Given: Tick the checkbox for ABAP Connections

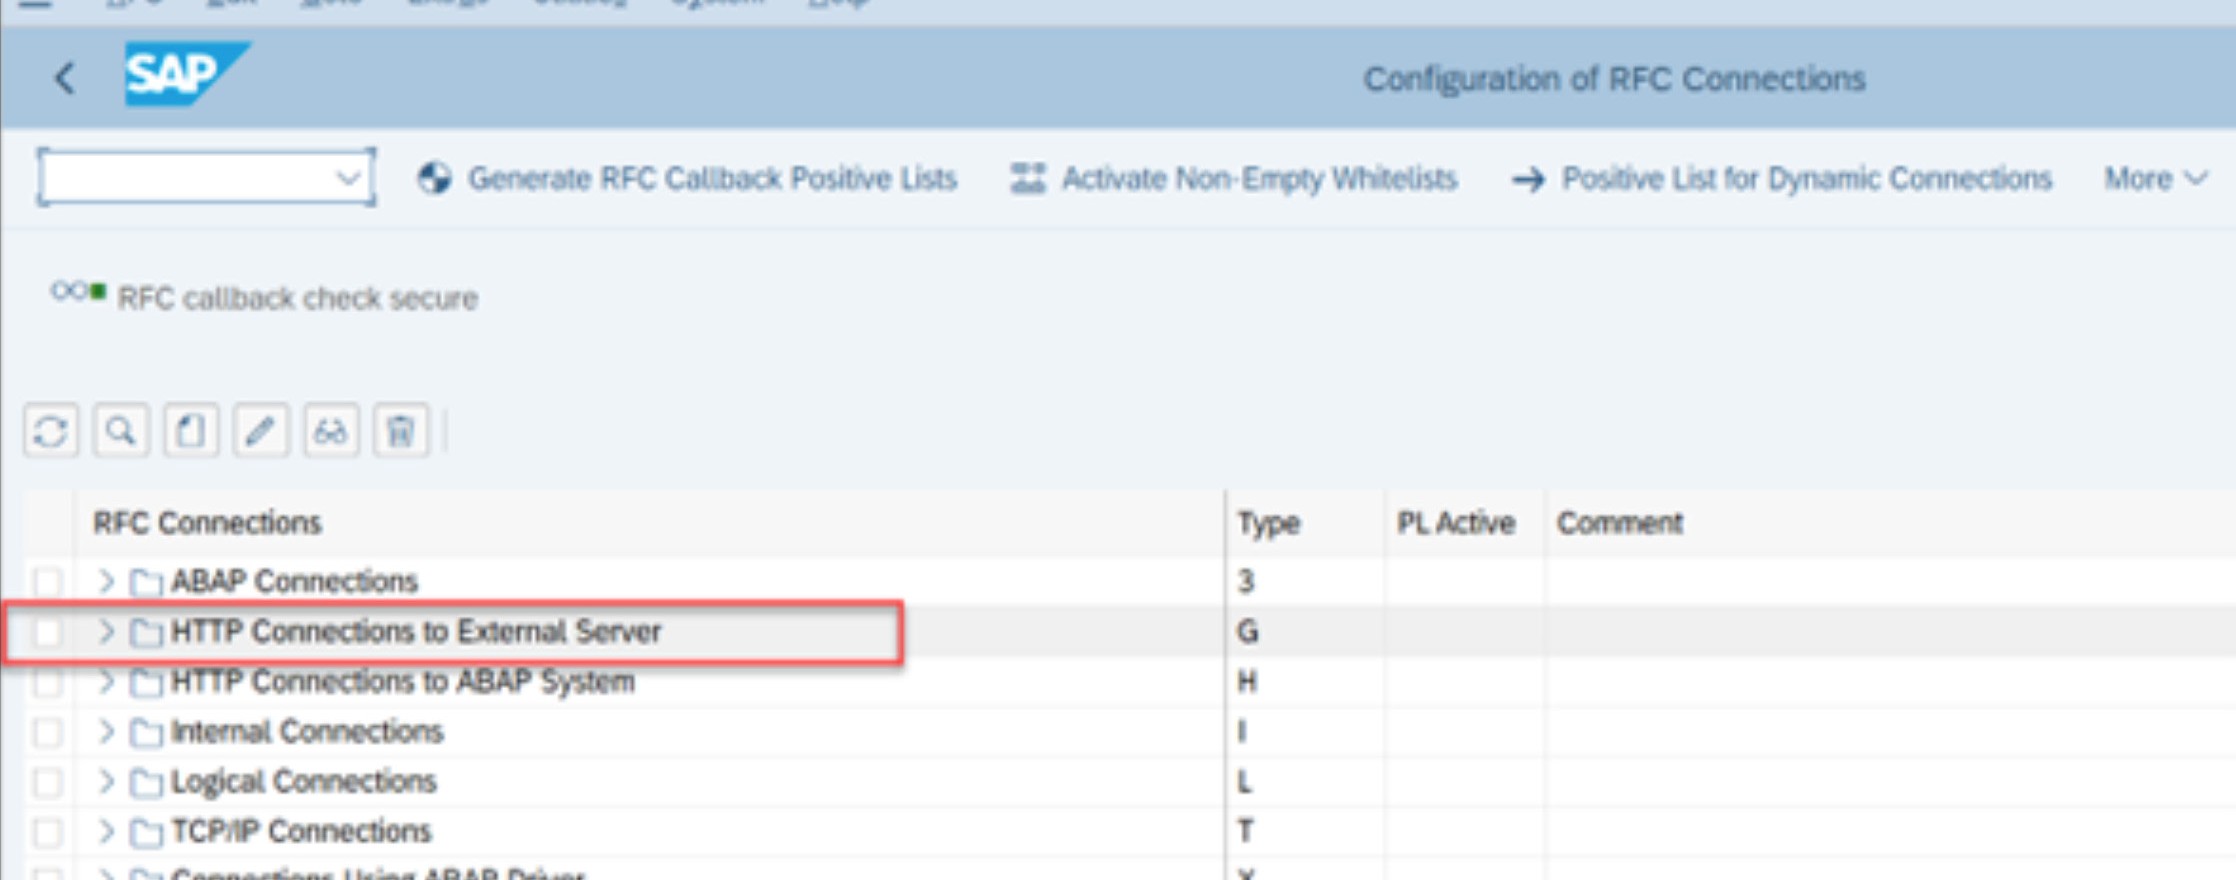Looking at the screenshot, I should pos(47,582).
